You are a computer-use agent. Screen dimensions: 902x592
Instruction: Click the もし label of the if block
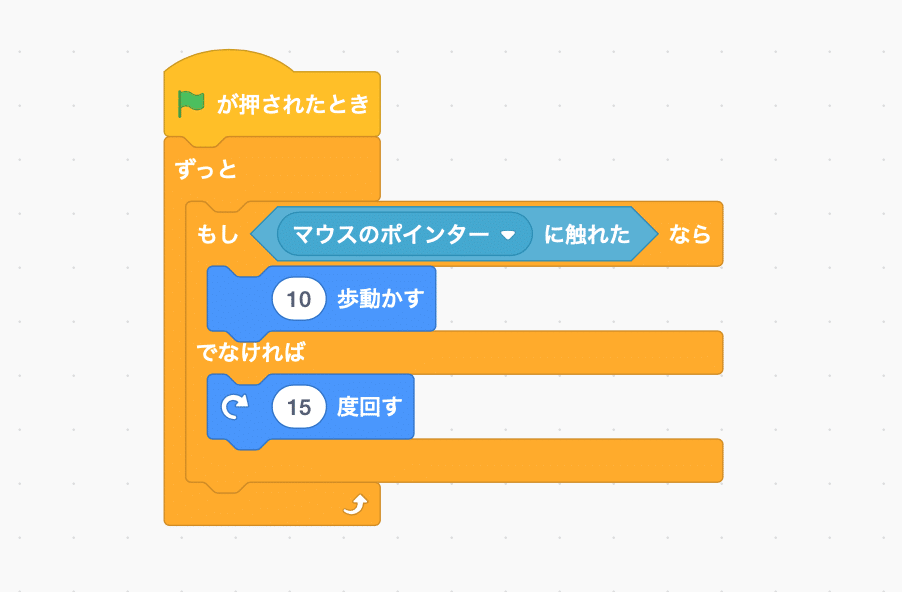[x=217, y=234]
